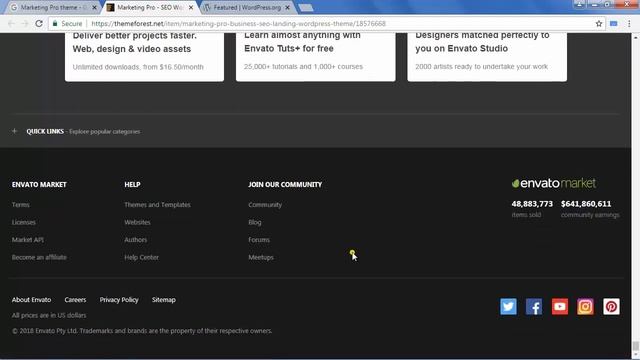Screen dimensions: 640x360
Task: Open Envato YouTube channel icon
Action: tap(560, 307)
